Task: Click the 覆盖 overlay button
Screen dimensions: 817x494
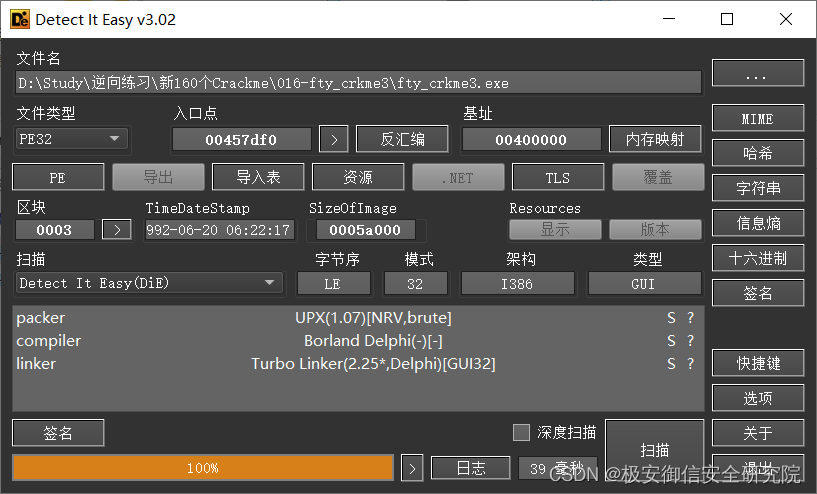Action: [x=658, y=177]
